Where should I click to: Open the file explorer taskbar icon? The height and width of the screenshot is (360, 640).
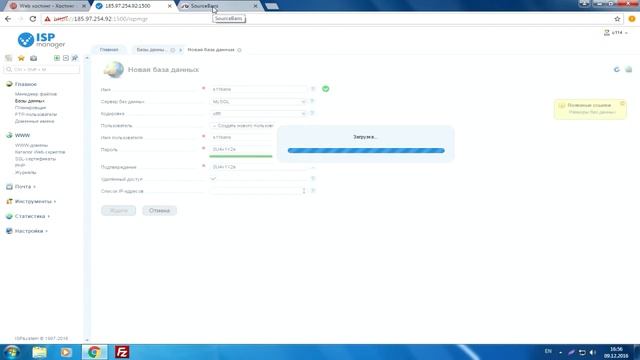click(x=40, y=352)
